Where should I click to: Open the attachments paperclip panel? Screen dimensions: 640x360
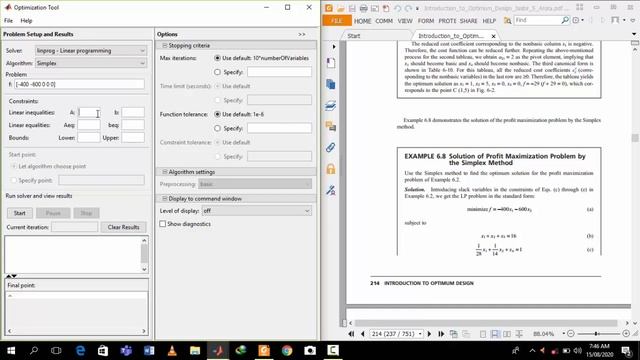(331, 148)
